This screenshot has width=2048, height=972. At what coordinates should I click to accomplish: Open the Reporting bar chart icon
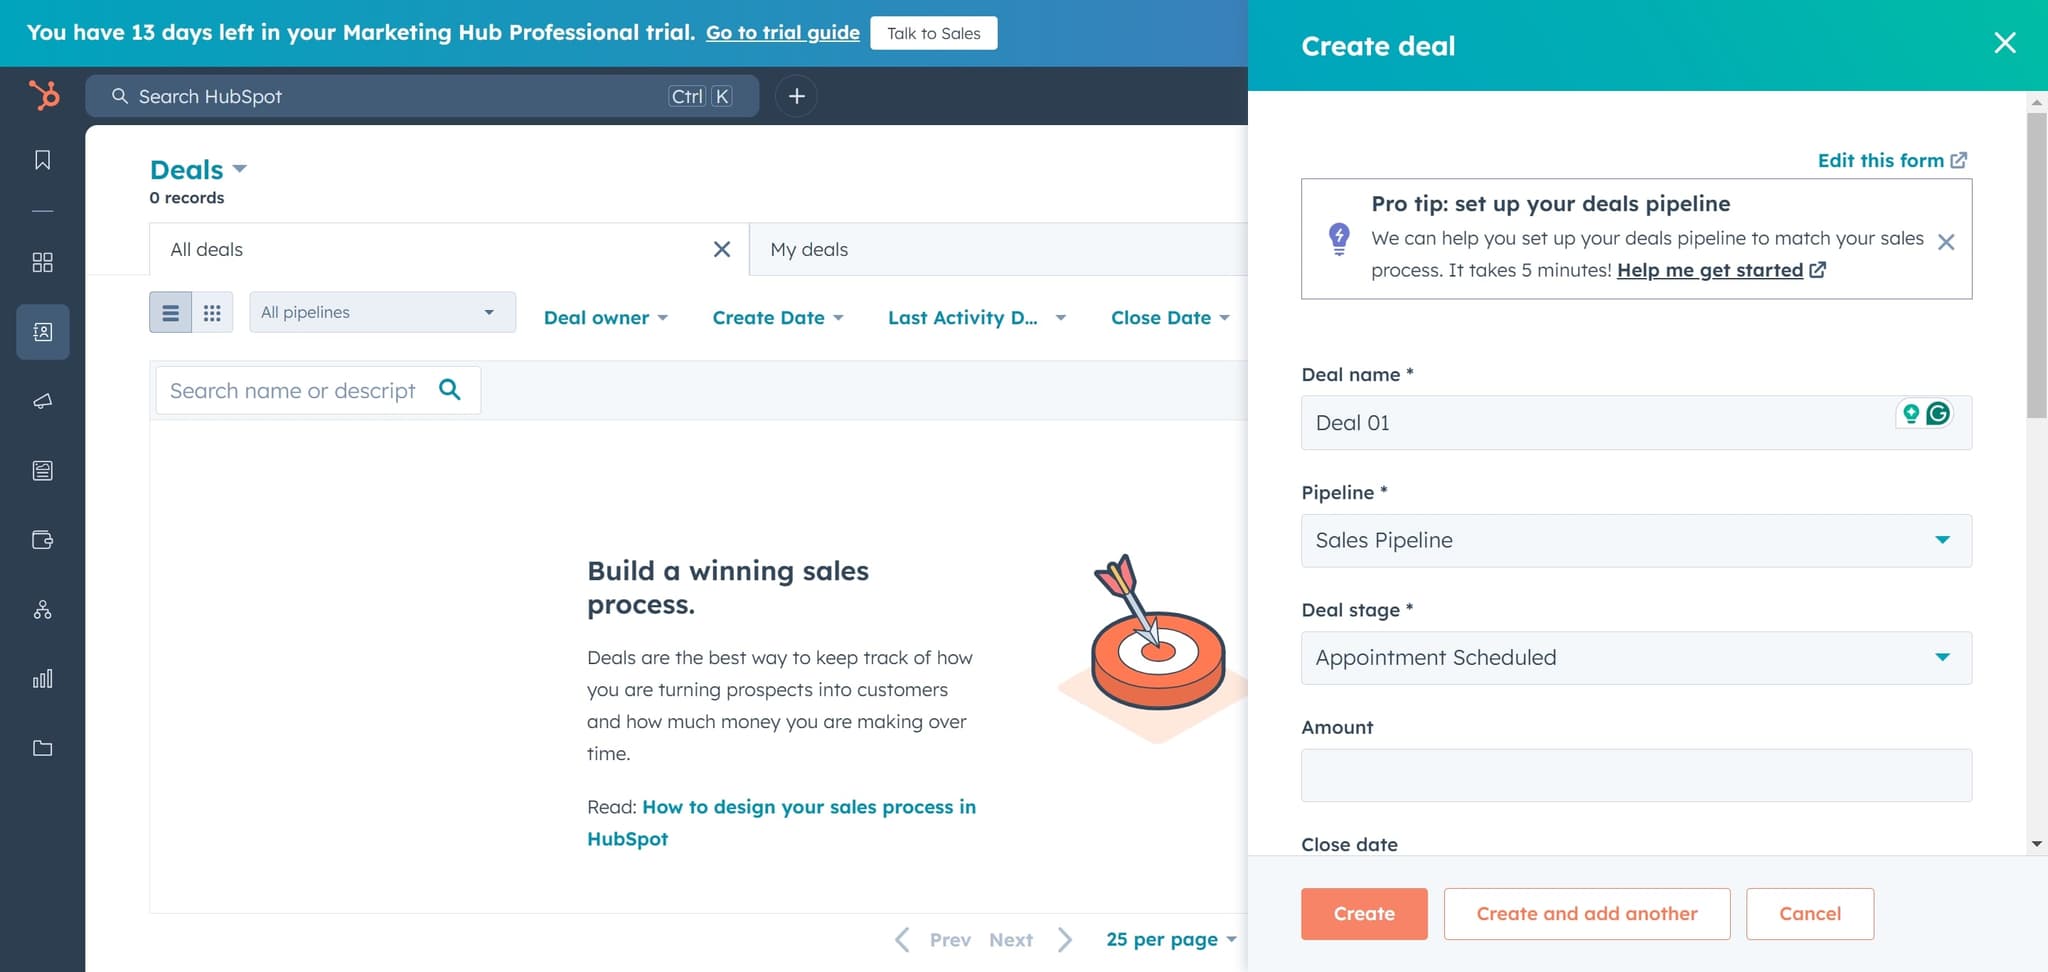coord(42,679)
